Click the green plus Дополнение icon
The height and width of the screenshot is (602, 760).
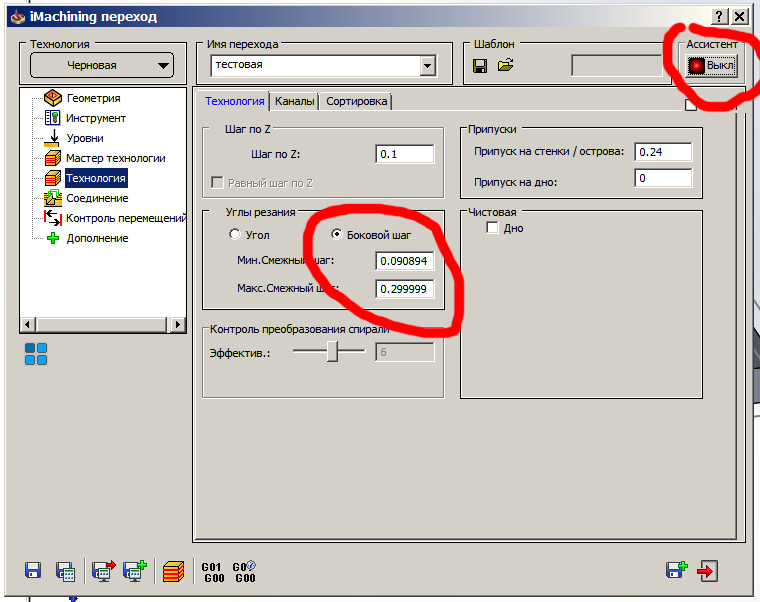coord(53,238)
